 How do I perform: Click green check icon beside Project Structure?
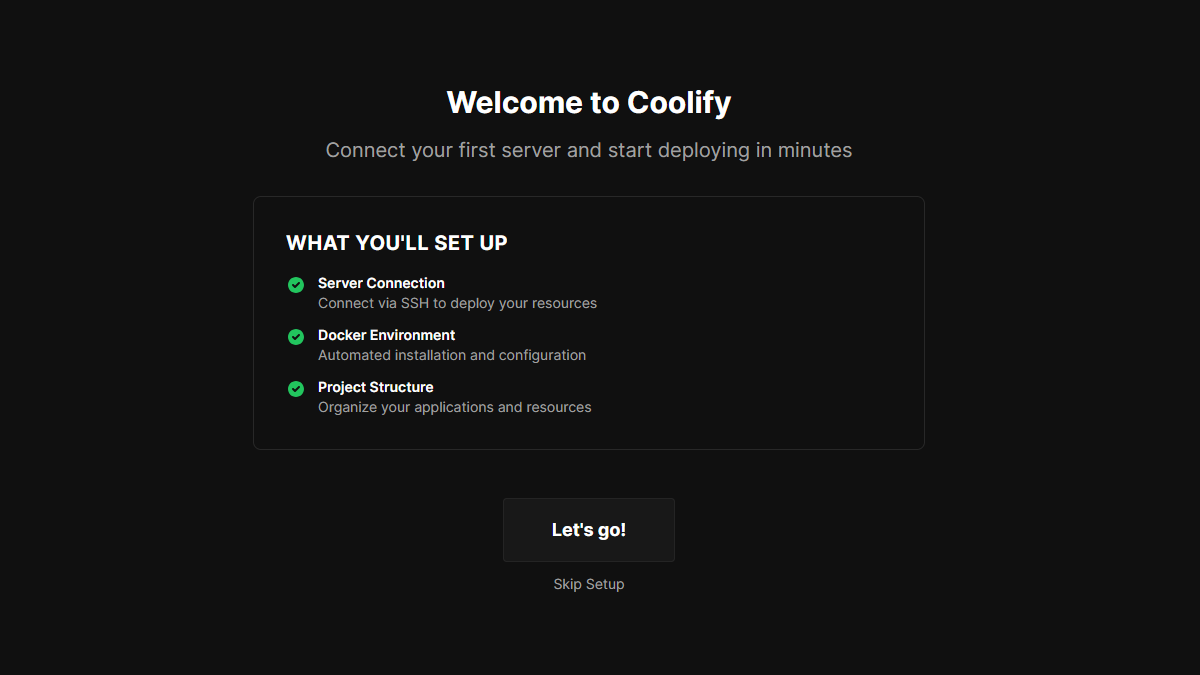[296, 389]
